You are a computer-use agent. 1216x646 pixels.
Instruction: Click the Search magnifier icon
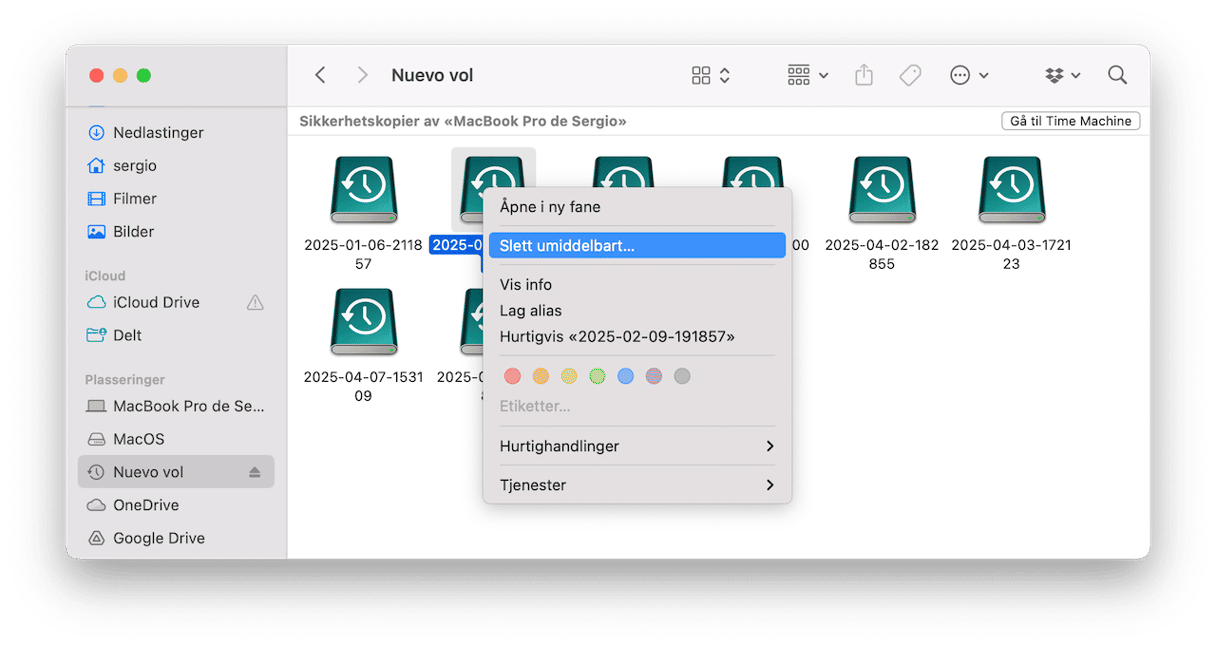[x=1118, y=75]
